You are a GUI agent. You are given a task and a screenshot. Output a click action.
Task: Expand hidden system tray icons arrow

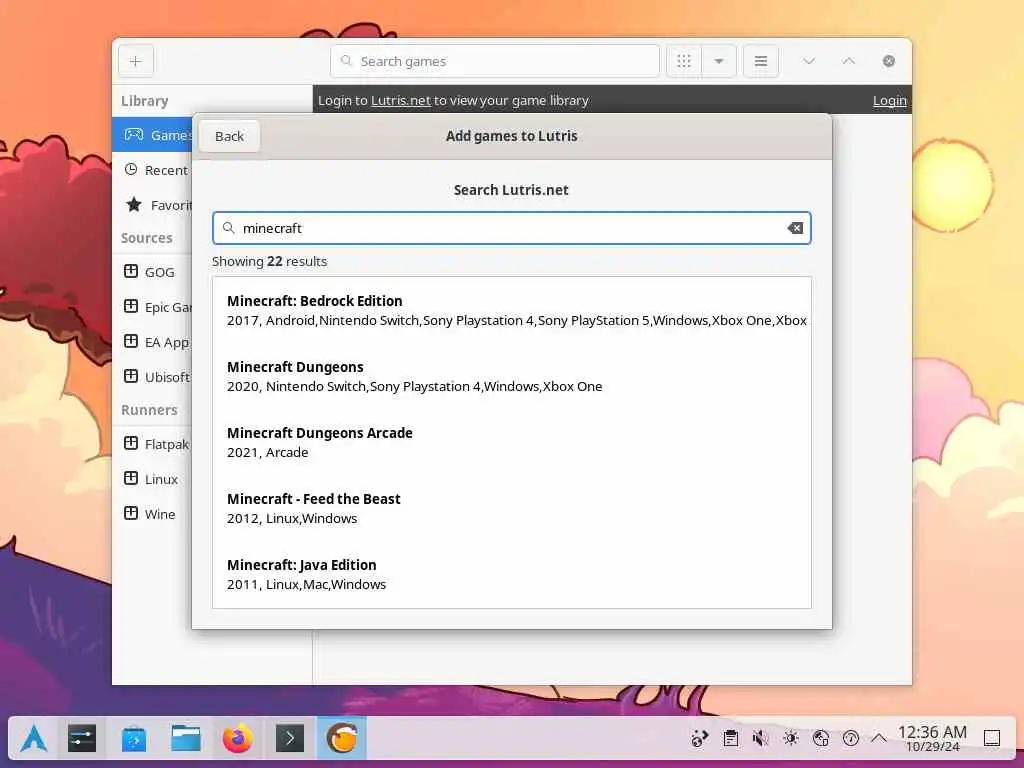tap(879, 739)
